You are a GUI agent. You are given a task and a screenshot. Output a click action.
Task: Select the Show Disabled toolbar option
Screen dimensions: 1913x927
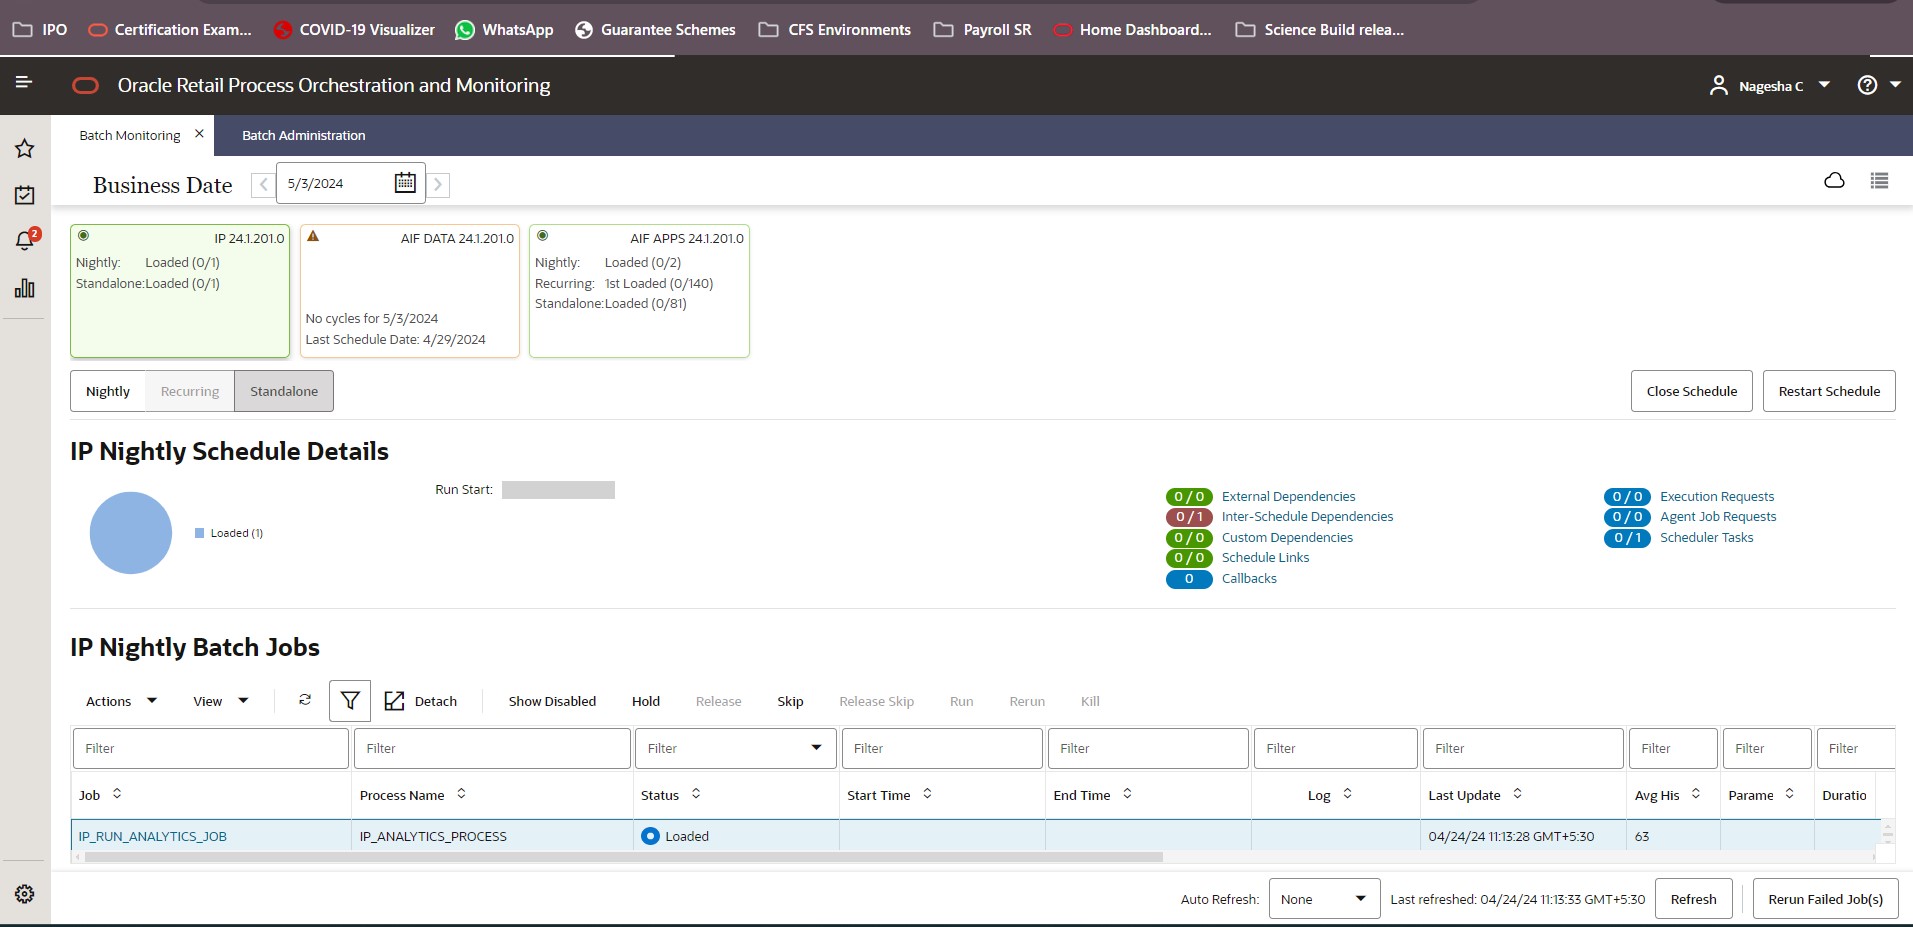coord(551,700)
